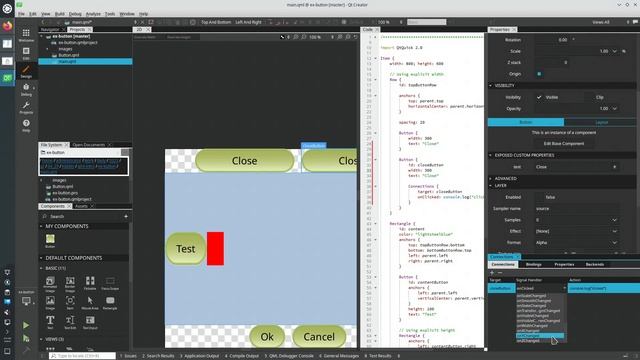Click plus icon beside components Search
Screen dimensions: 640x360
(x=126, y=216)
